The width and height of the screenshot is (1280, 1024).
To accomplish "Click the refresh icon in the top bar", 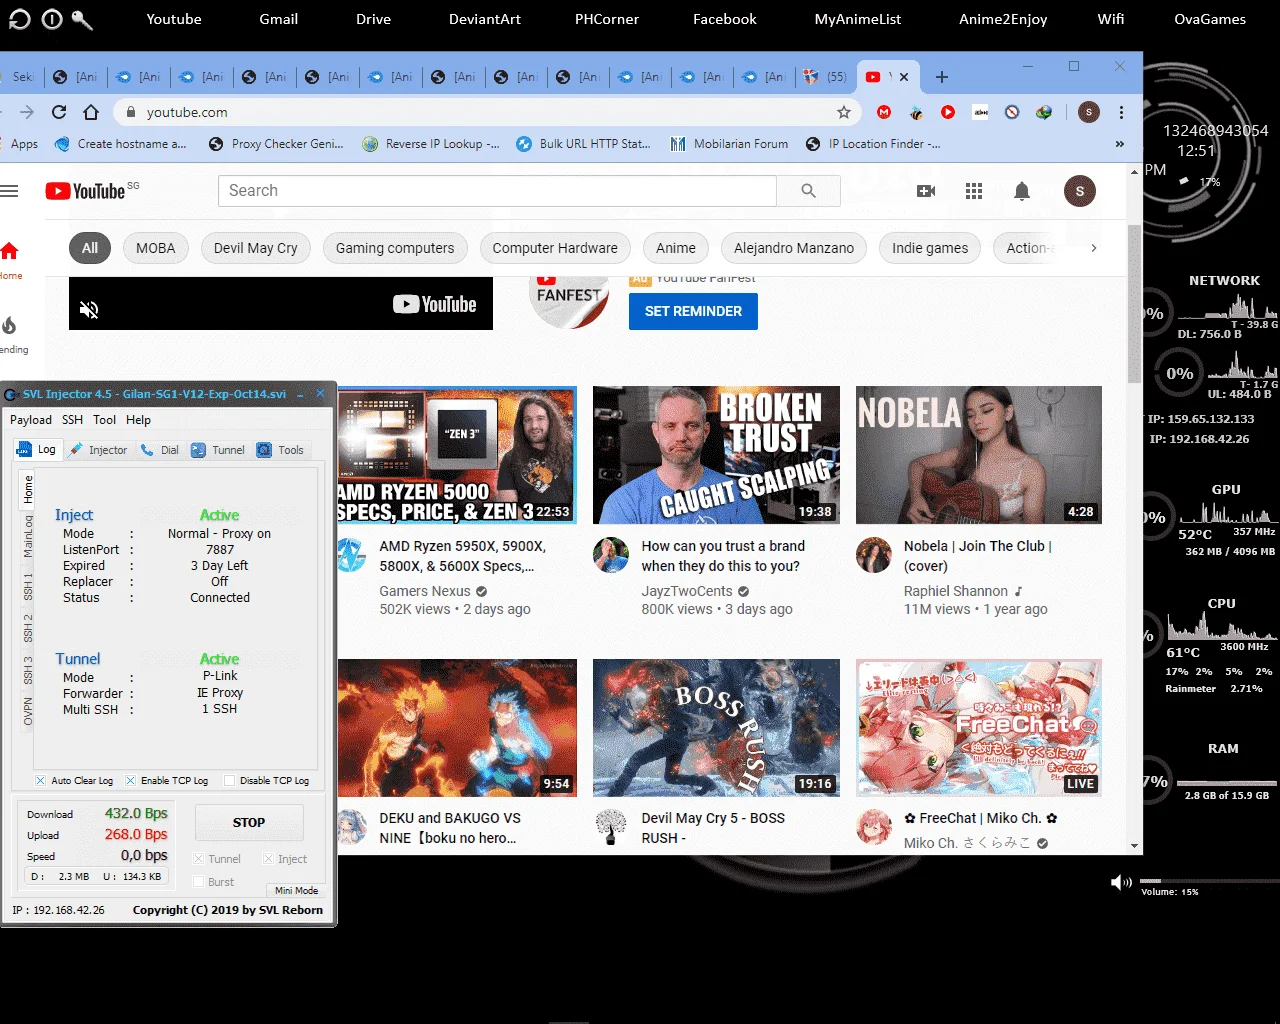I will click(19, 19).
